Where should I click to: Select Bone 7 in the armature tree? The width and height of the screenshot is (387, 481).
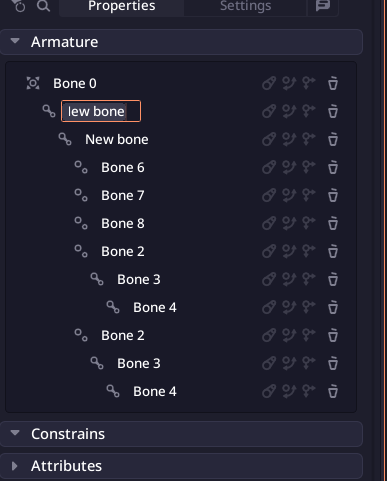[x=123, y=195]
